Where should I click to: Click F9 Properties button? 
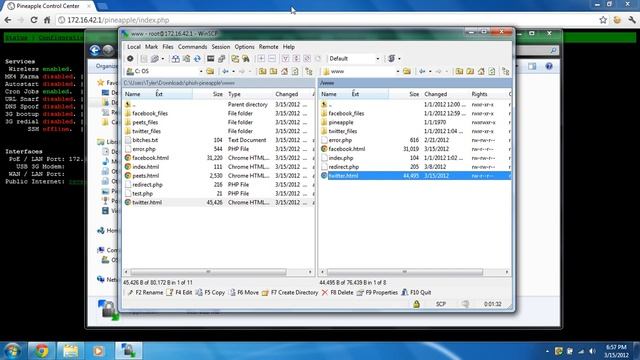tap(377, 293)
